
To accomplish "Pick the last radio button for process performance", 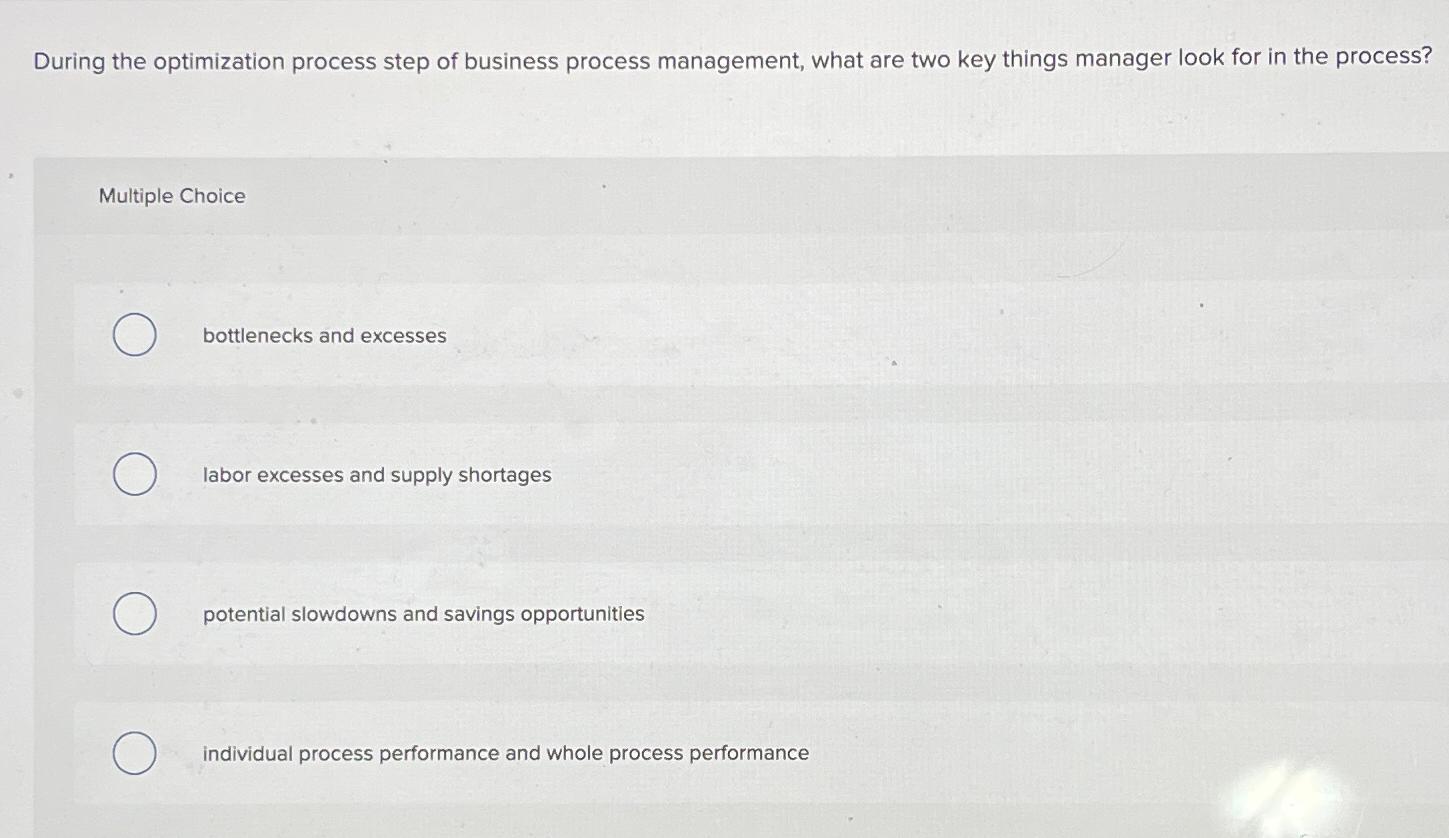I will (x=134, y=753).
